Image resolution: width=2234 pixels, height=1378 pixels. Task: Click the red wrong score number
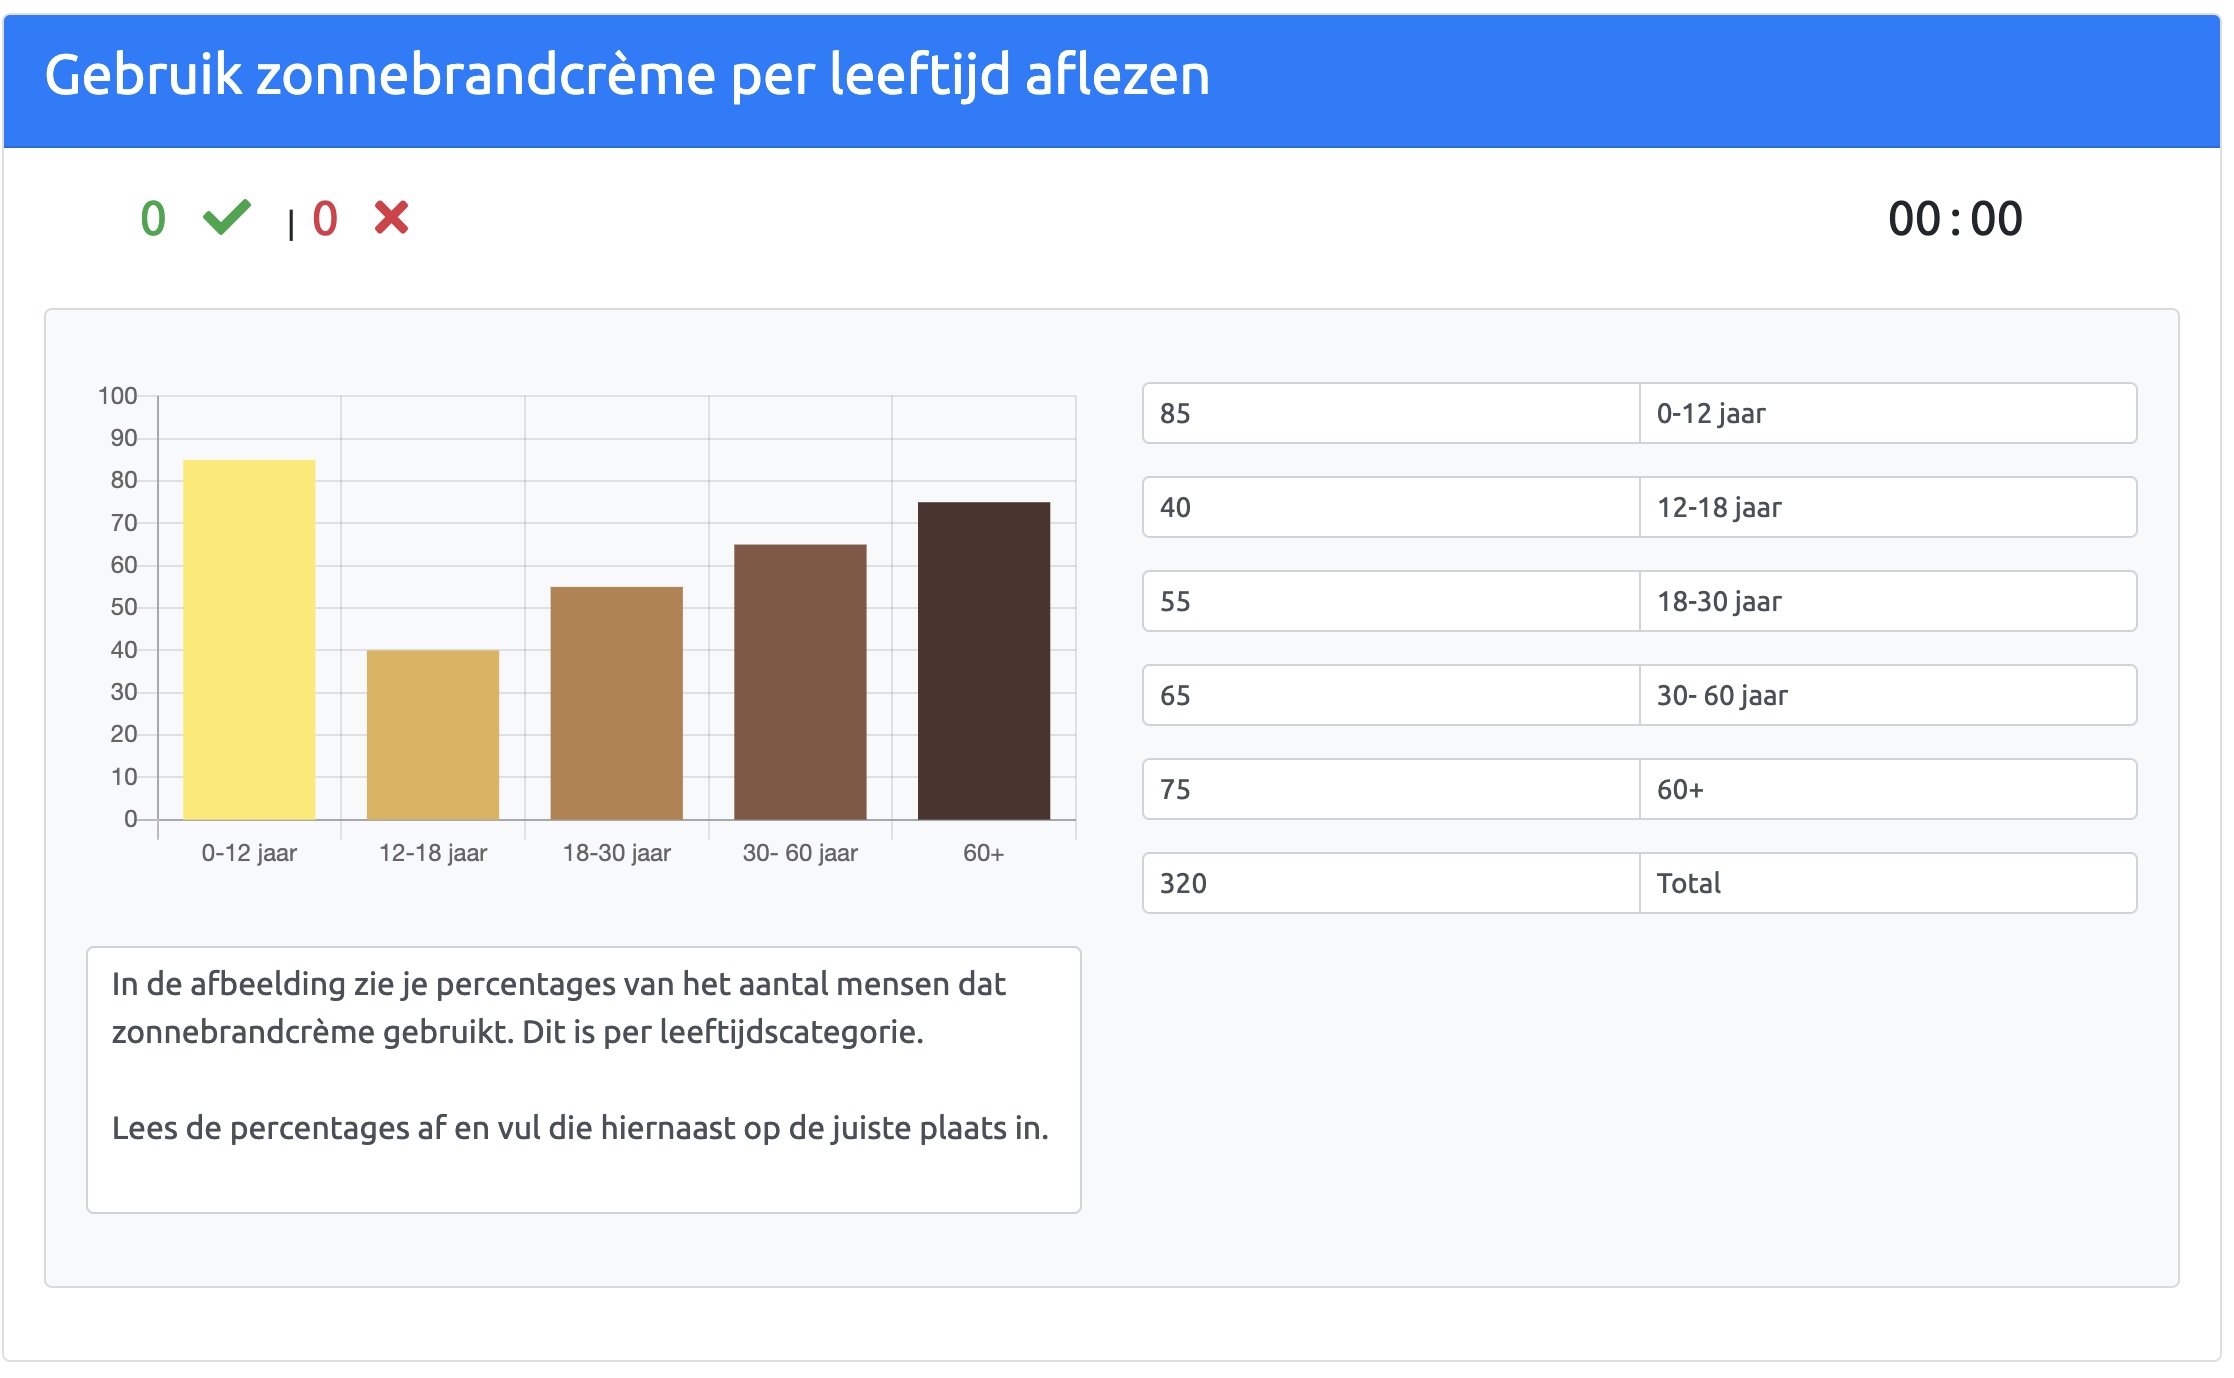(x=325, y=219)
